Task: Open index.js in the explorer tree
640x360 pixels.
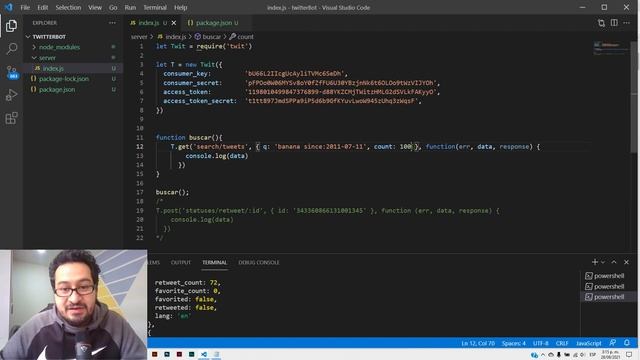Action: click(x=53, y=68)
